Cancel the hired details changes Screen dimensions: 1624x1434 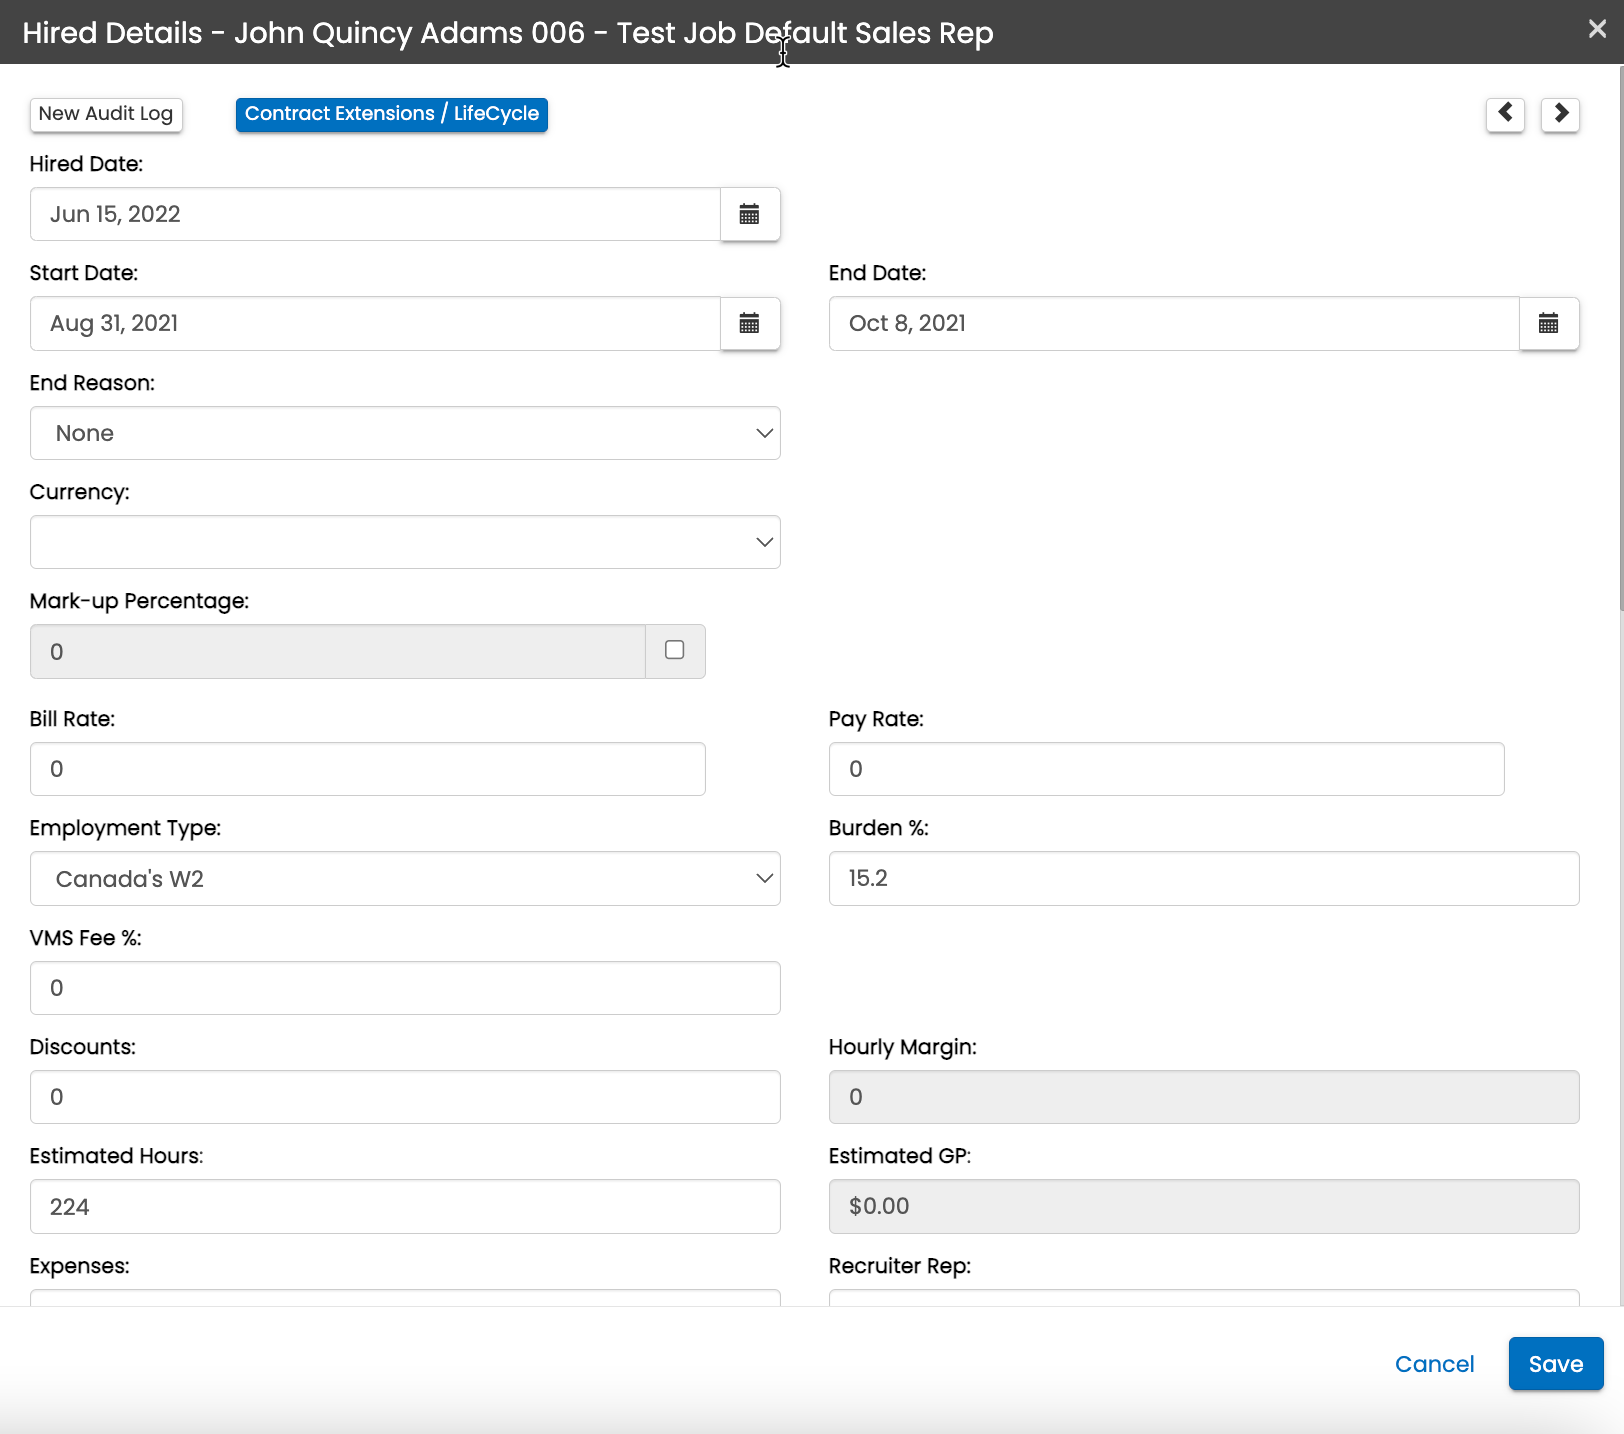(x=1434, y=1364)
